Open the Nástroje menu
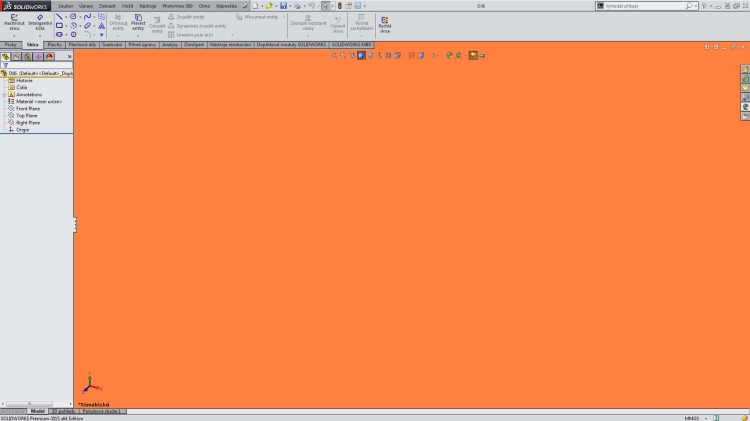This screenshot has width=750, height=421. coord(148,6)
